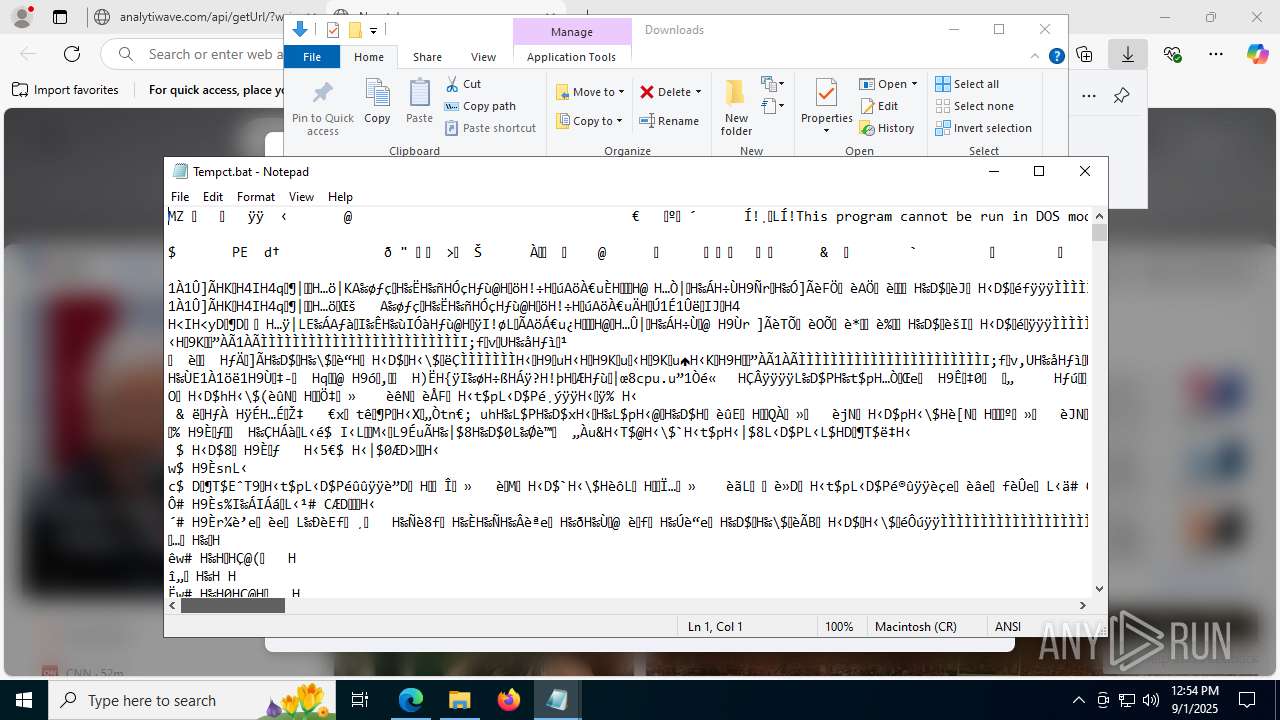Click History in Explorer ribbon
The width and height of the screenshot is (1280, 720).
pyautogui.click(x=887, y=128)
